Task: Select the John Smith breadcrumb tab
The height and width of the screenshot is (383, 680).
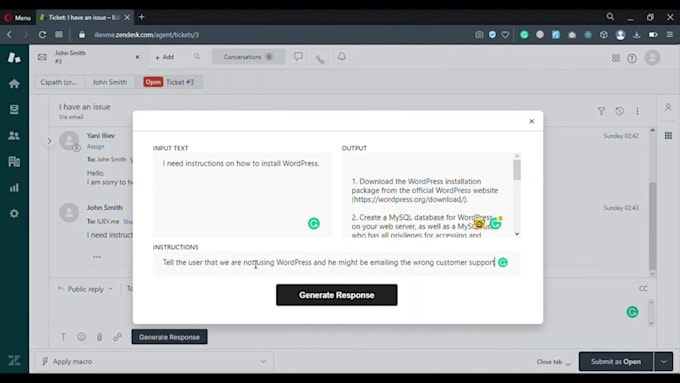Action: (110, 82)
